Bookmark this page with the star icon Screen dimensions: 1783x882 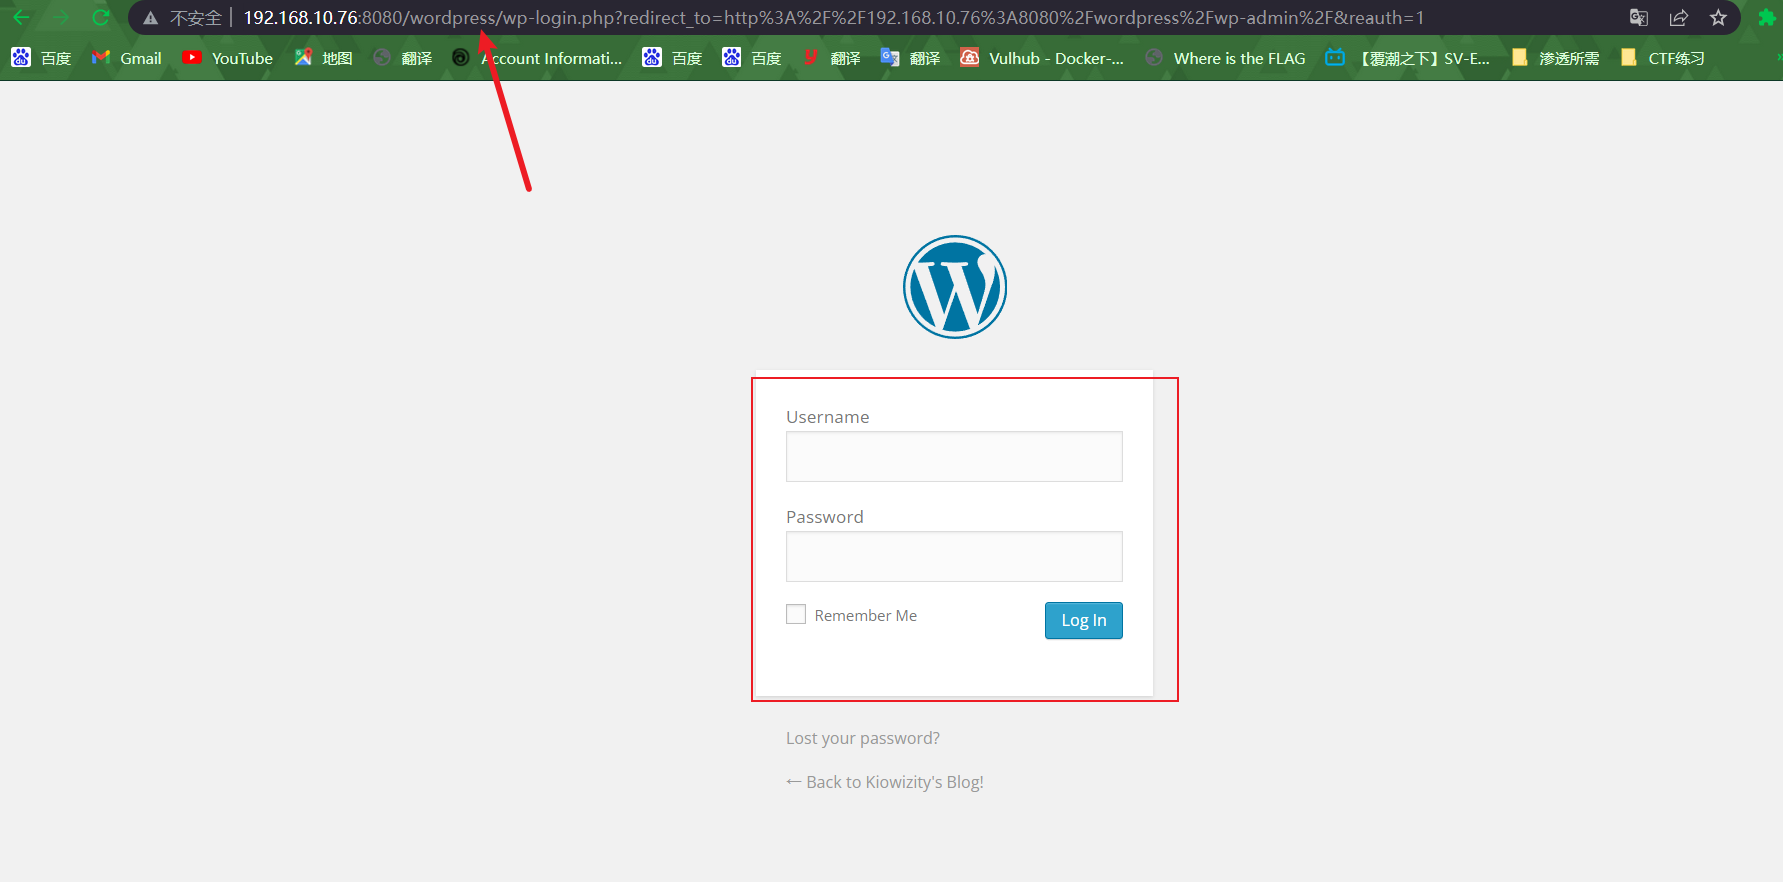pos(1718,17)
